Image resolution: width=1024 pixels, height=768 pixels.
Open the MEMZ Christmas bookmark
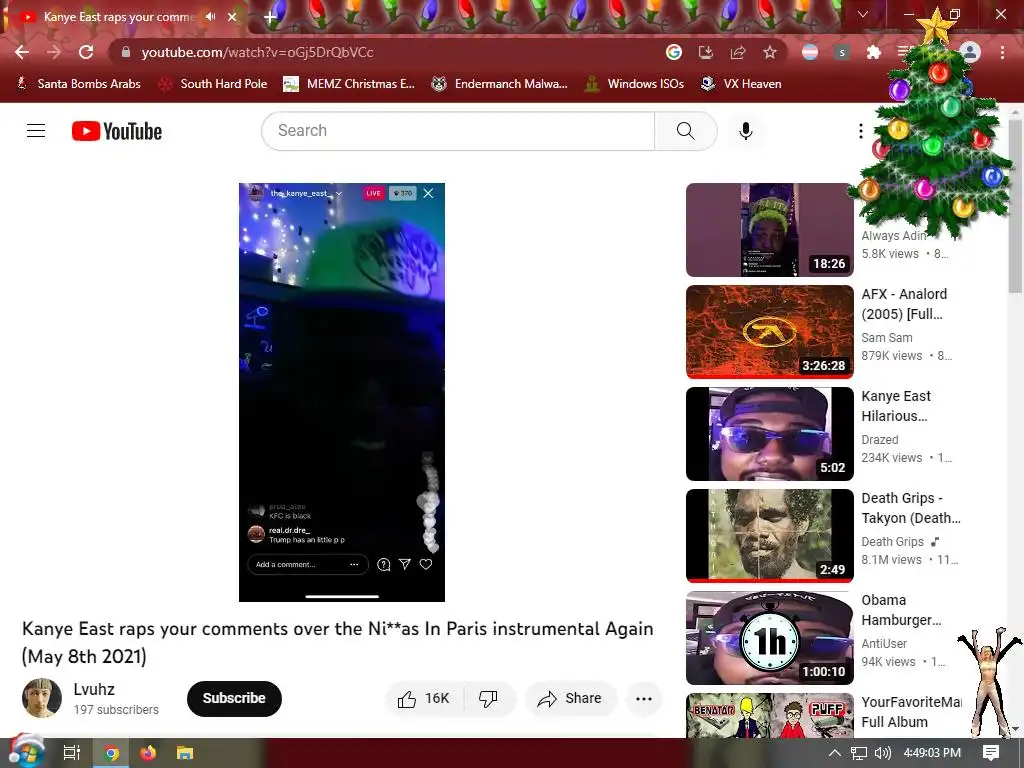pos(349,84)
